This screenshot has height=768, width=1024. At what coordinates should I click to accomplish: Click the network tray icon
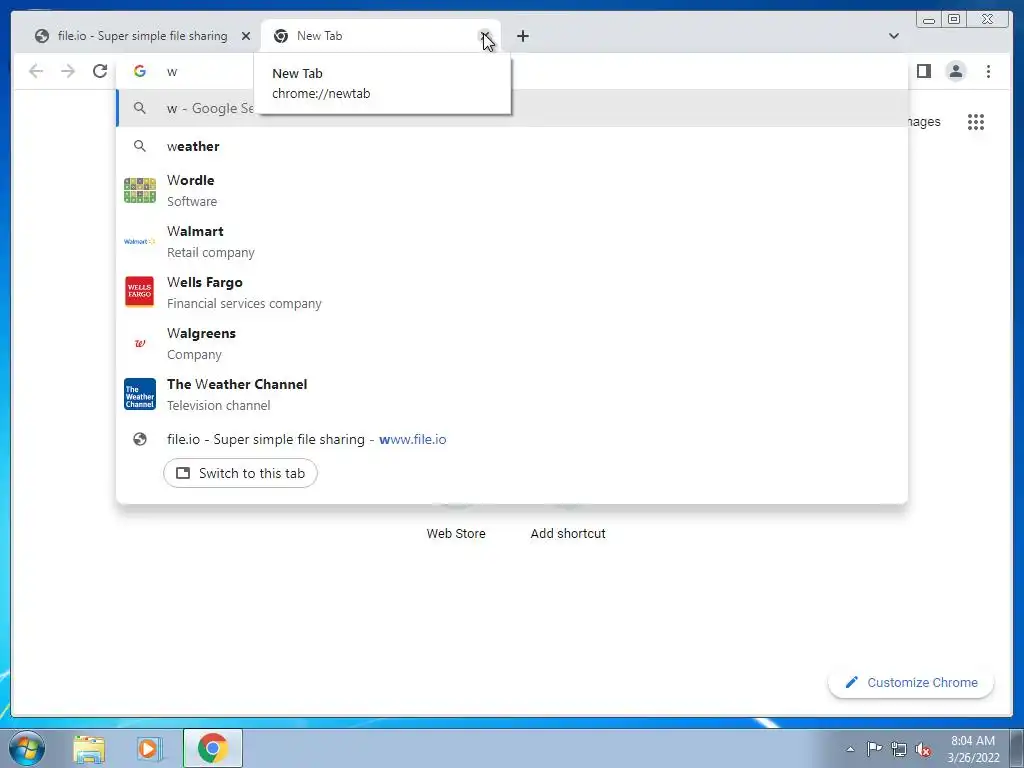(899, 749)
